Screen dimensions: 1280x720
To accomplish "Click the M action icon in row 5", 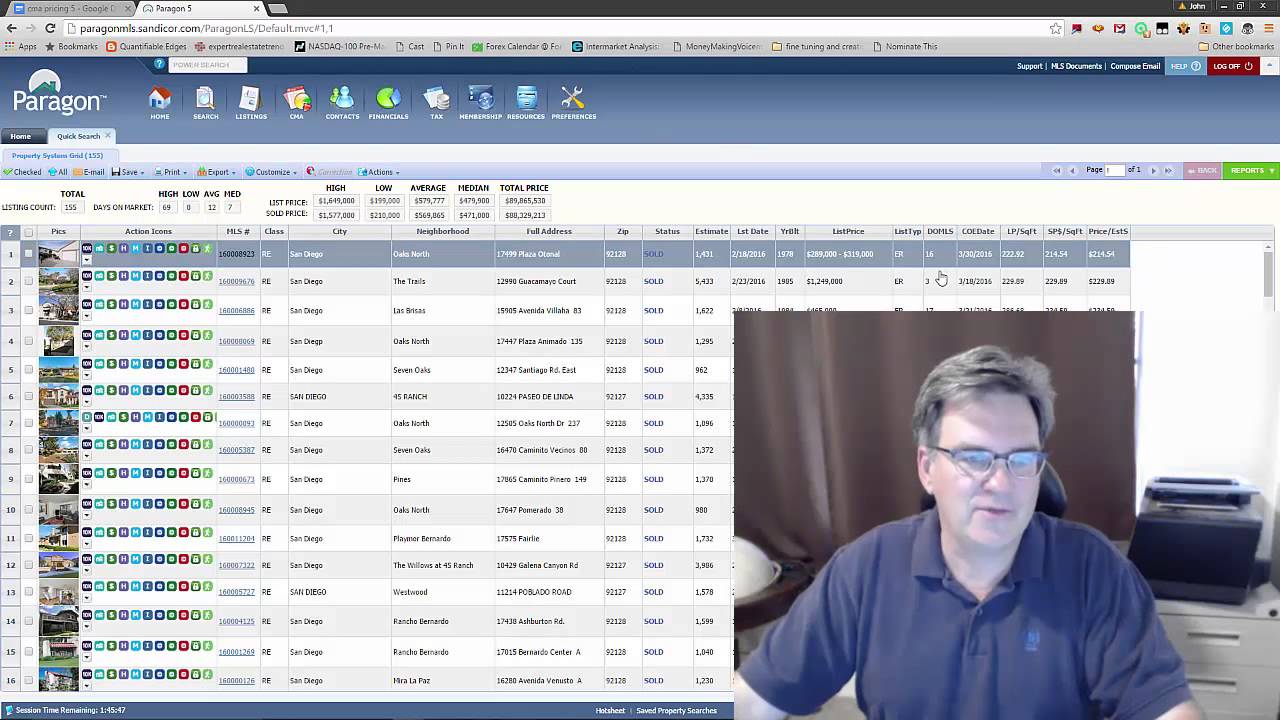I will (135, 364).
